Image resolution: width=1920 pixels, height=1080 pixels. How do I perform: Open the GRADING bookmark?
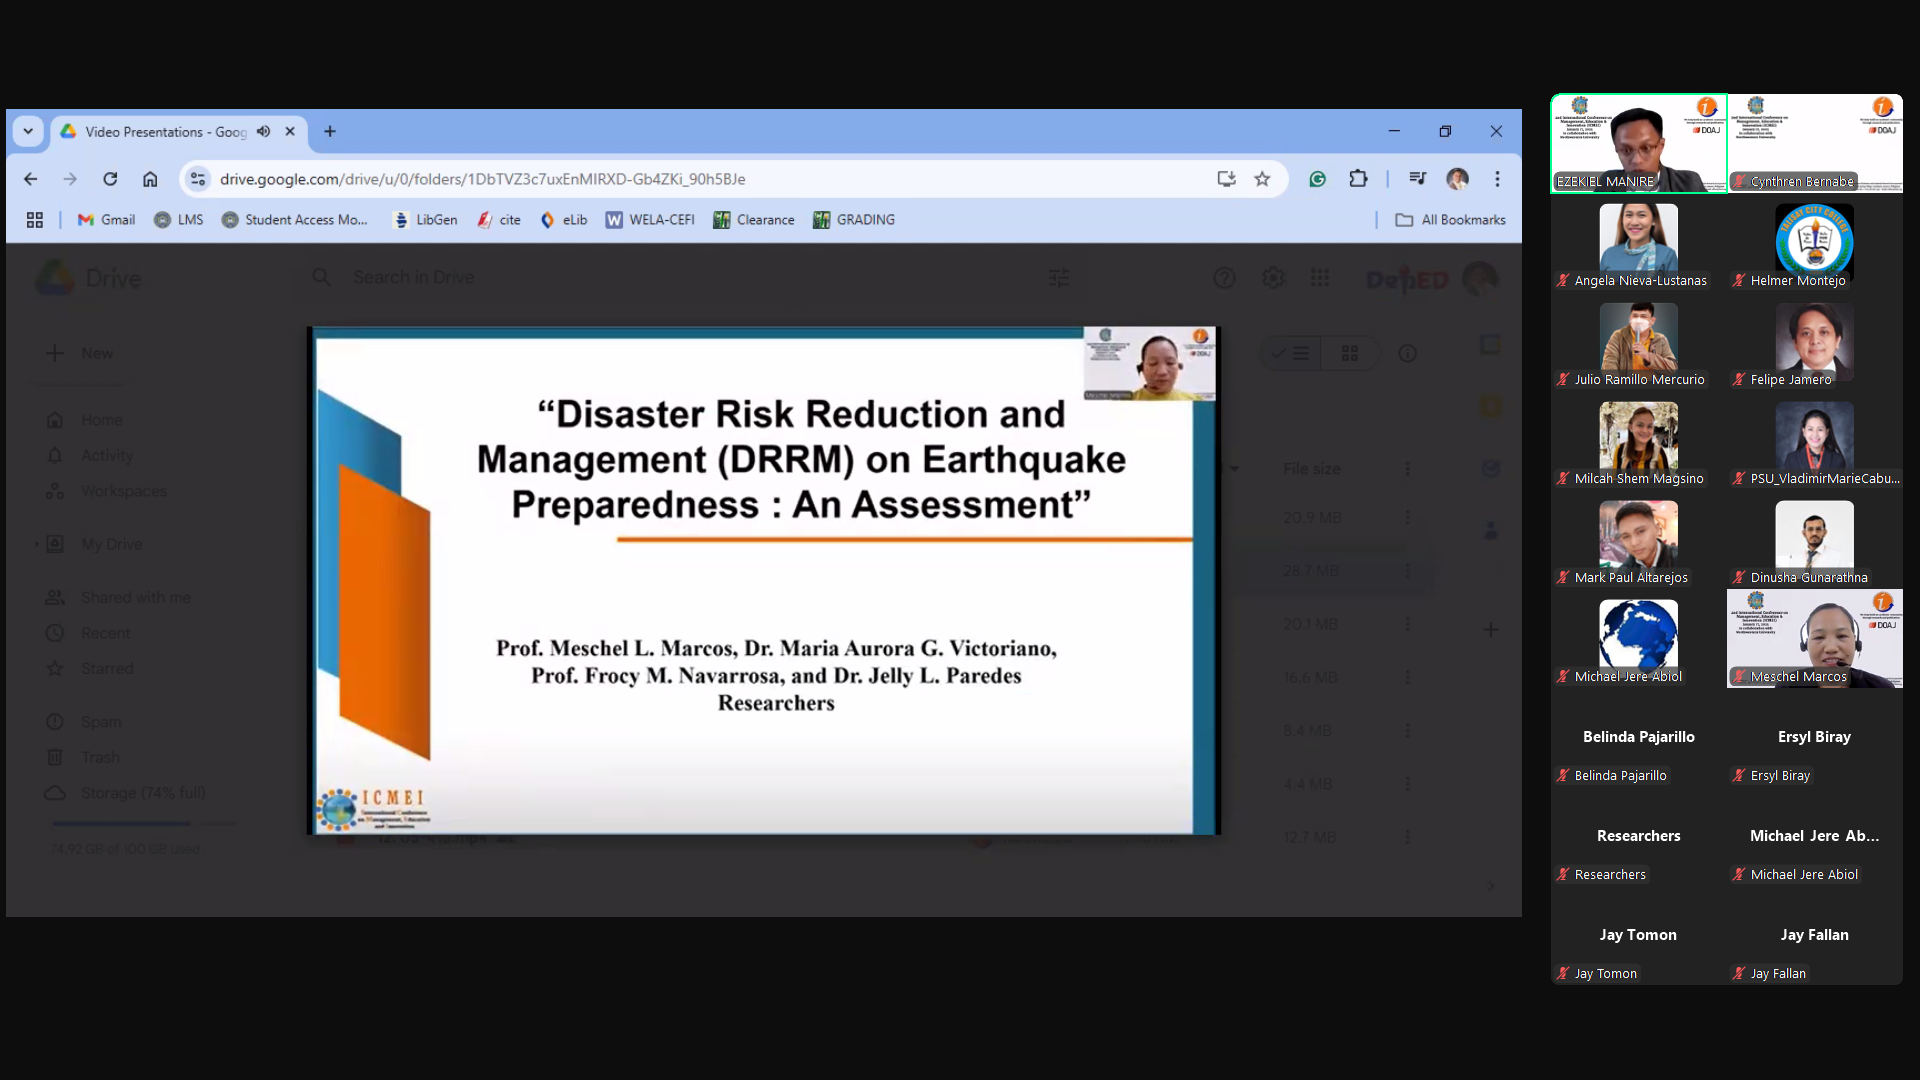(854, 220)
